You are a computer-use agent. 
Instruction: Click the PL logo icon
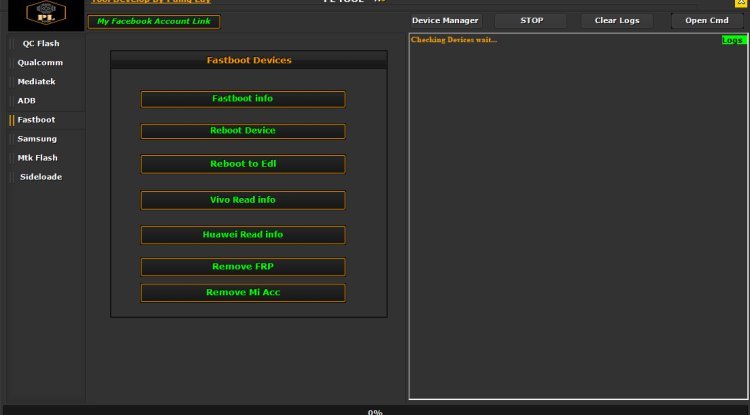[x=46, y=13]
